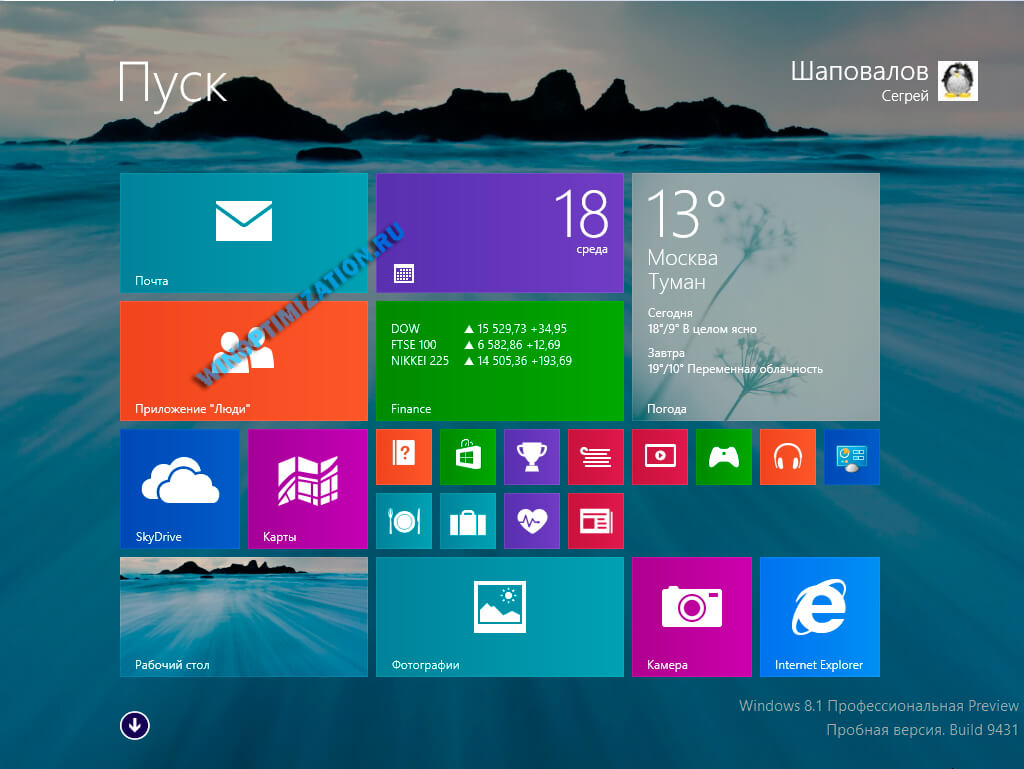Launch SkyDrive tile
1024x769 pixels.
(180, 489)
